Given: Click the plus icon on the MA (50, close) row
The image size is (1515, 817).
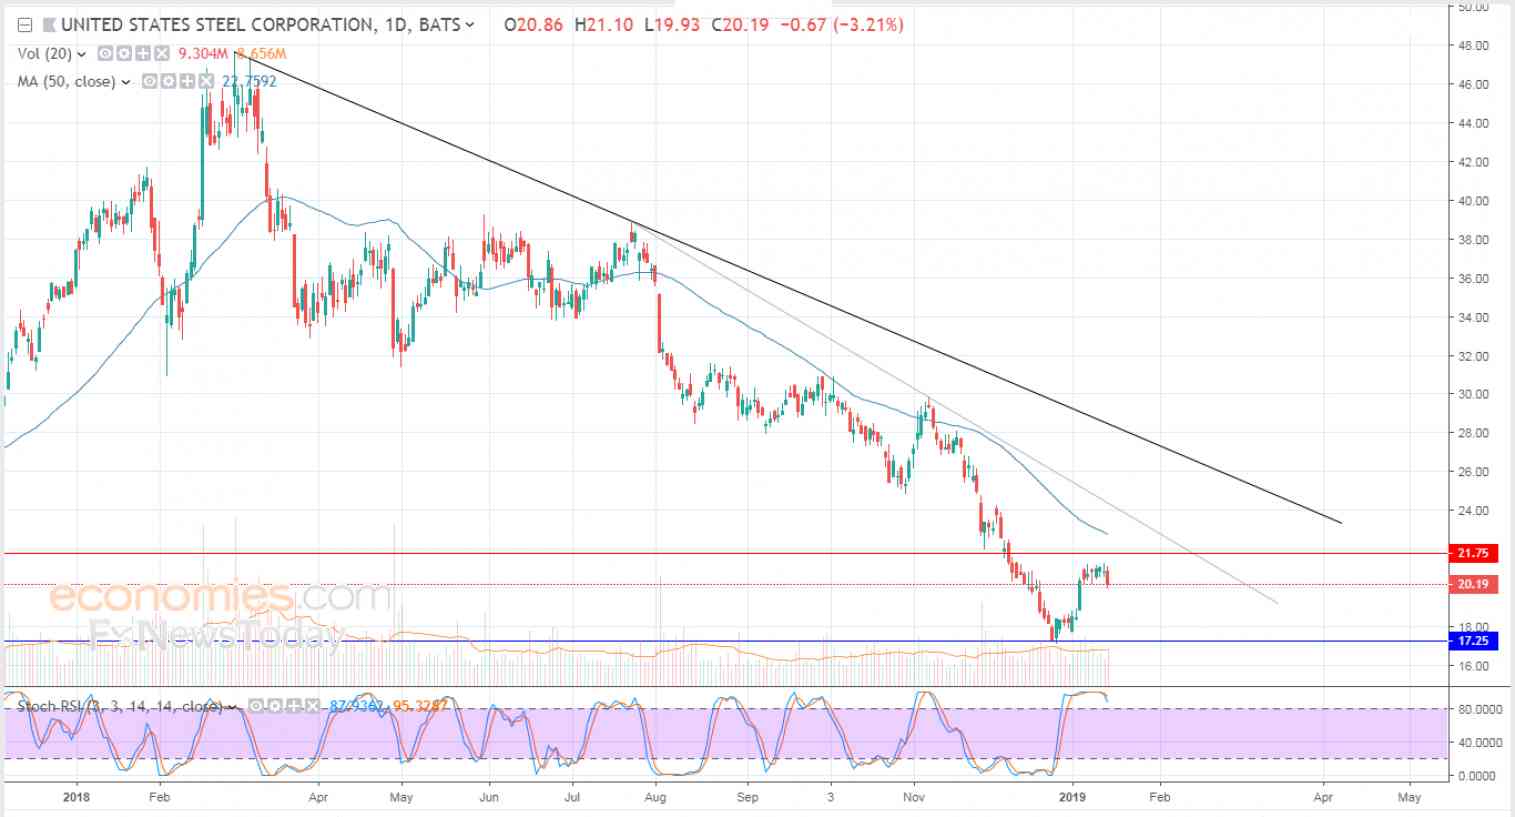Looking at the screenshot, I should pyautogui.click(x=185, y=82).
